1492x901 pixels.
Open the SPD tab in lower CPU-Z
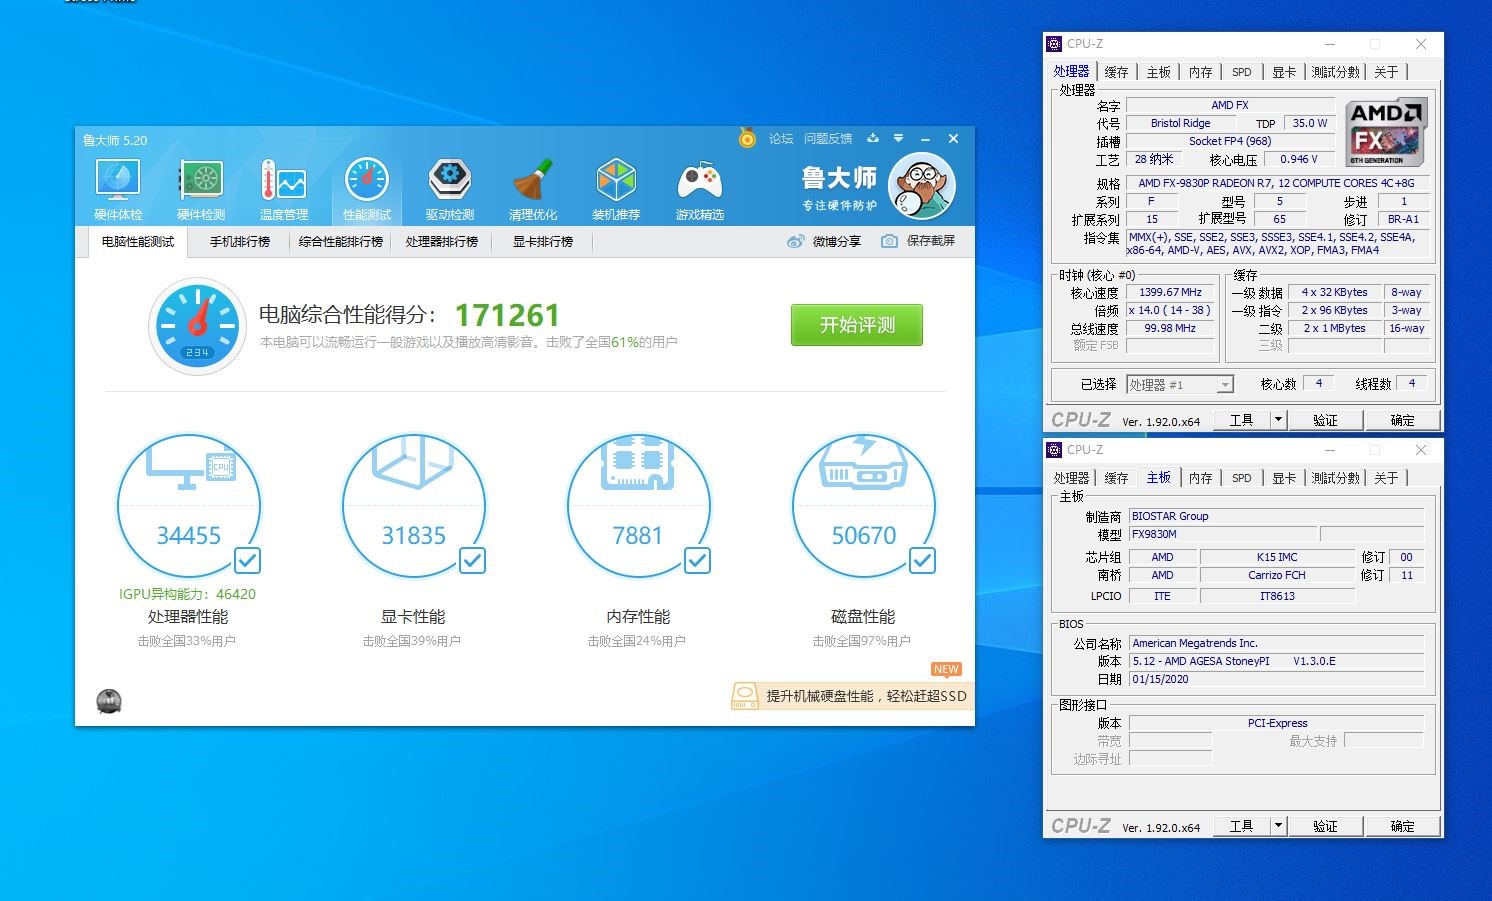pos(1241,478)
